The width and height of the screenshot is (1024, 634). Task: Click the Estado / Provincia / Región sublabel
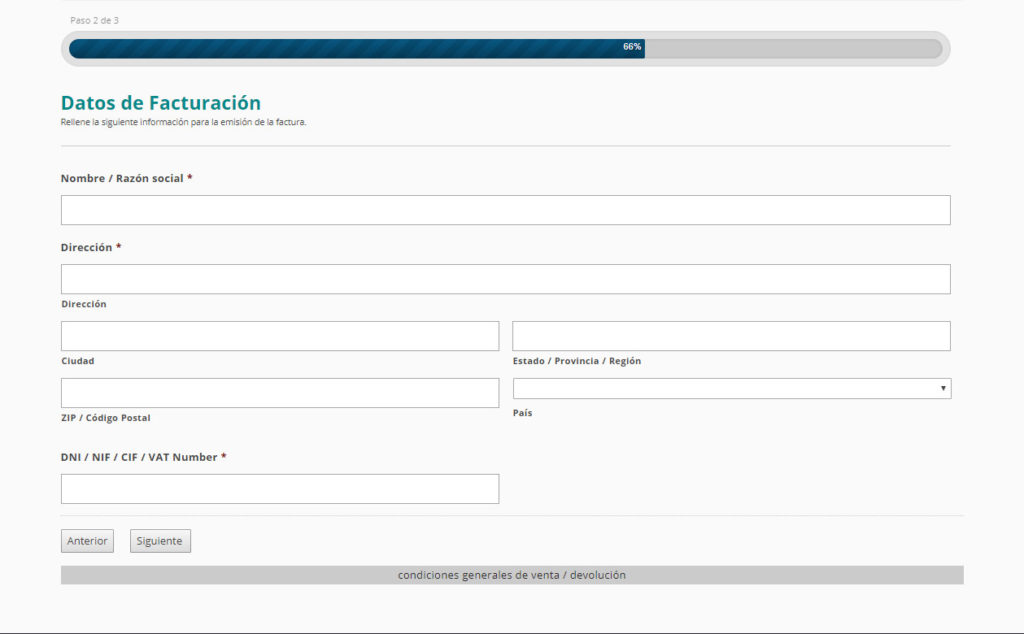coord(577,361)
